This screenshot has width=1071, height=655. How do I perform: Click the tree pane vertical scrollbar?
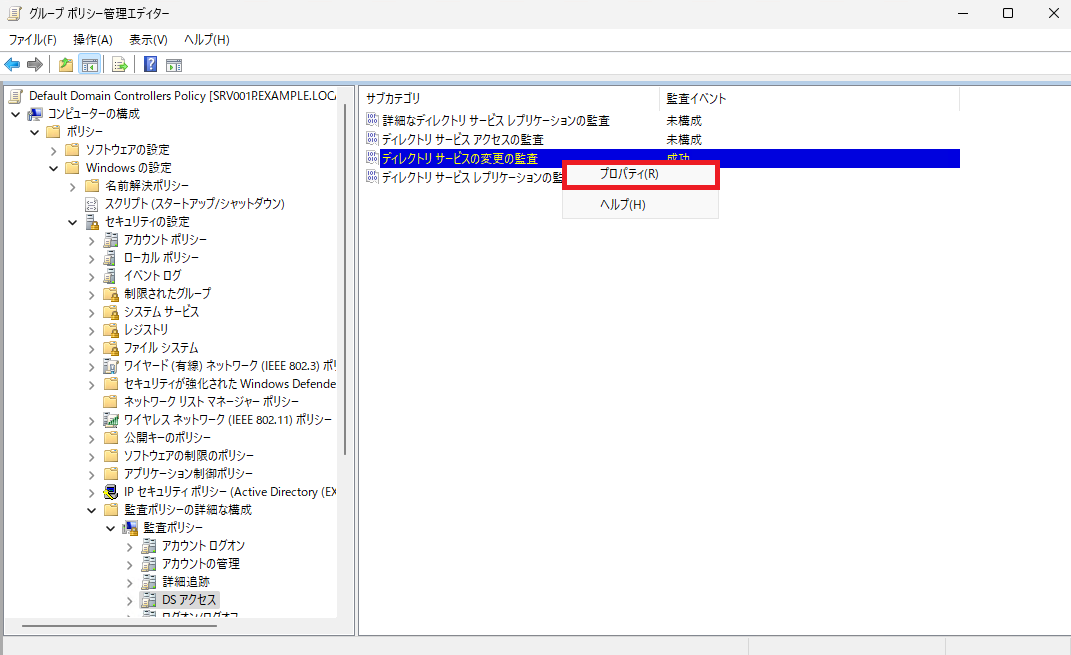[346, 279]
